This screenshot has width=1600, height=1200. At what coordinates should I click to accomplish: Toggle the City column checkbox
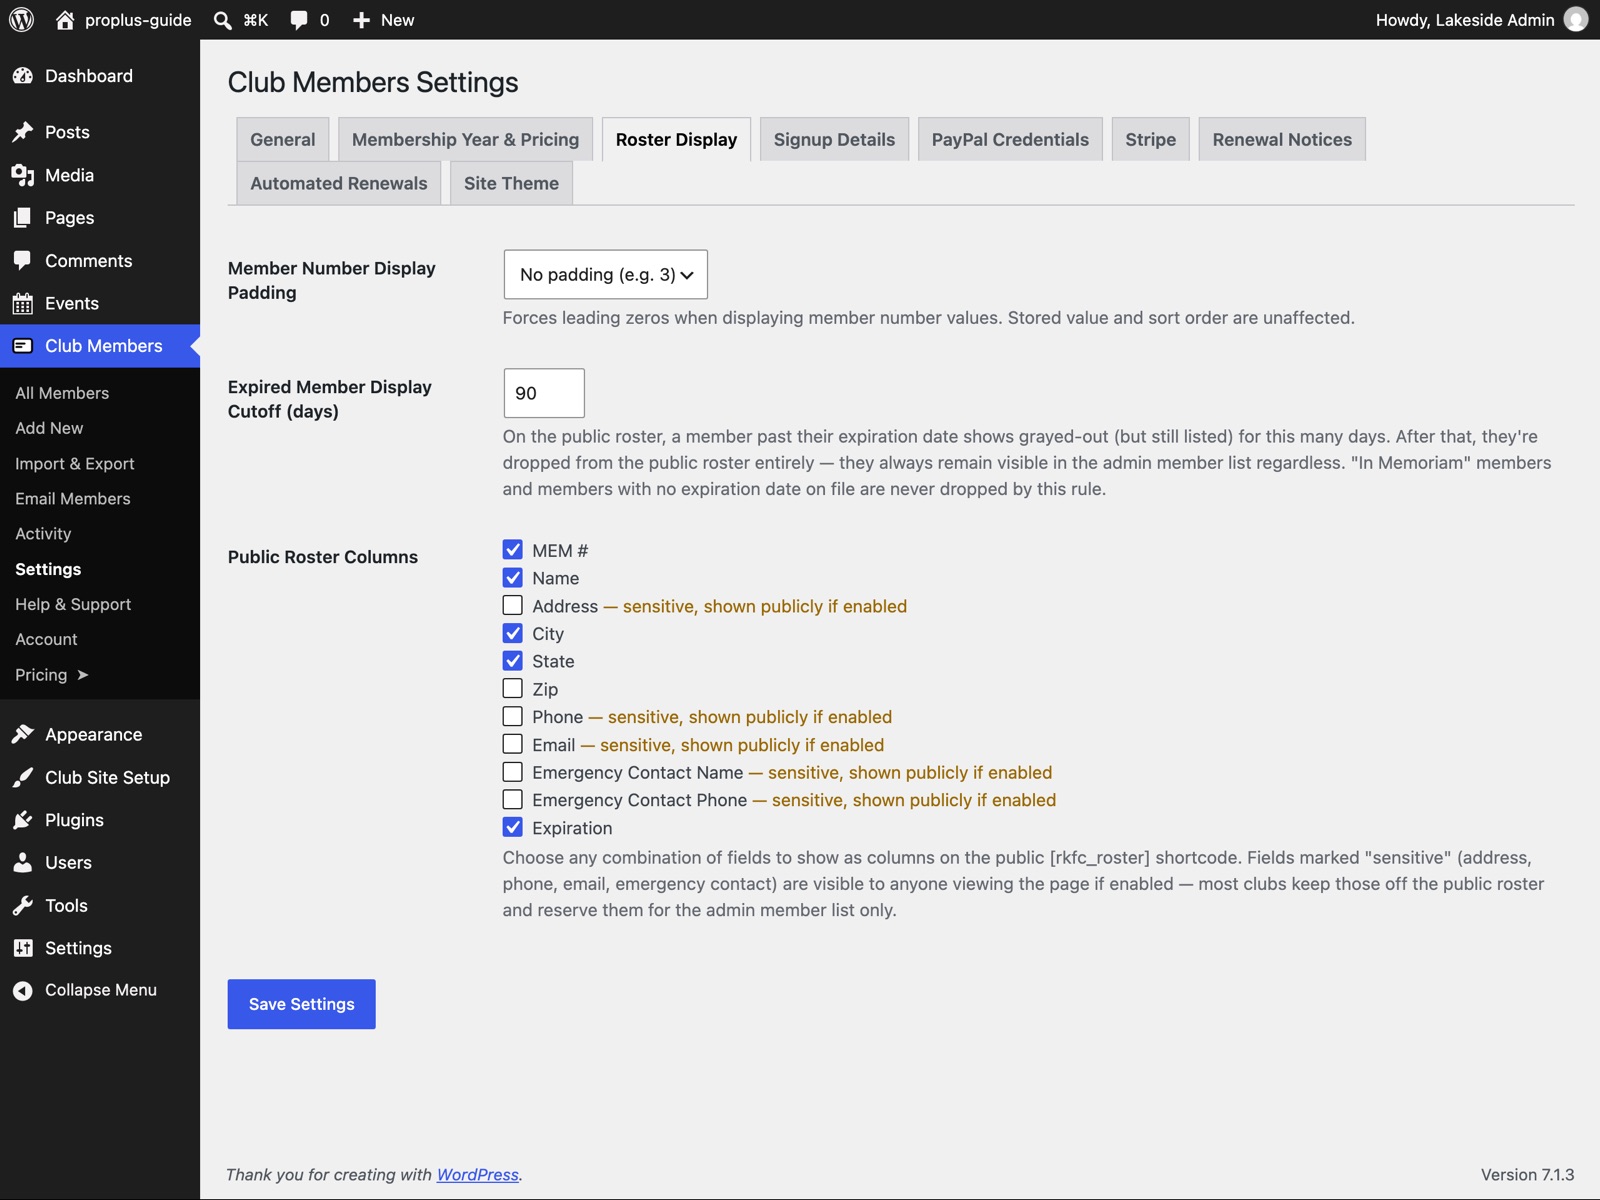point(513,633)
